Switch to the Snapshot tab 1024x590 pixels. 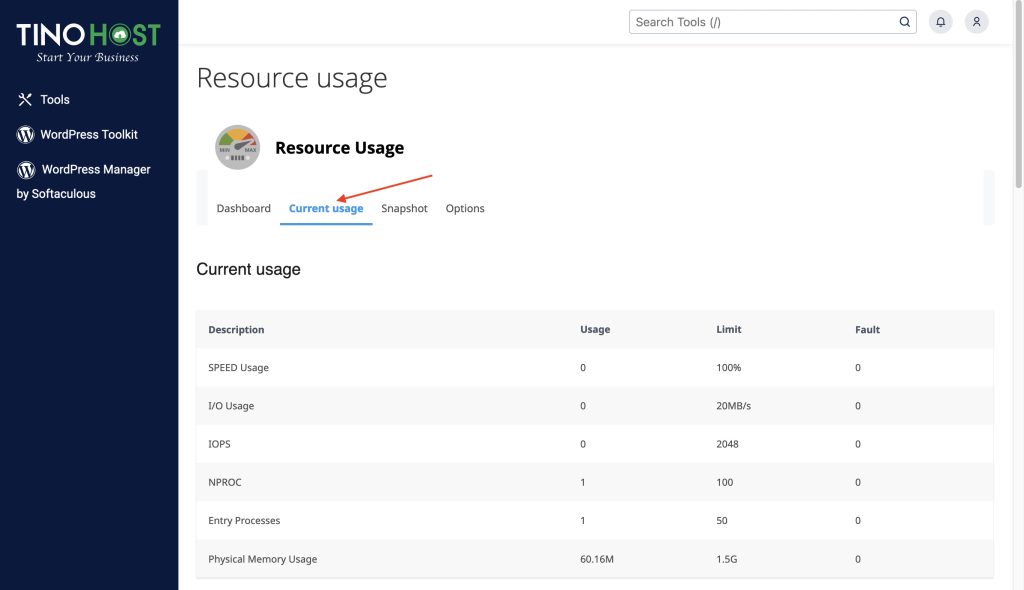point(404,208)
